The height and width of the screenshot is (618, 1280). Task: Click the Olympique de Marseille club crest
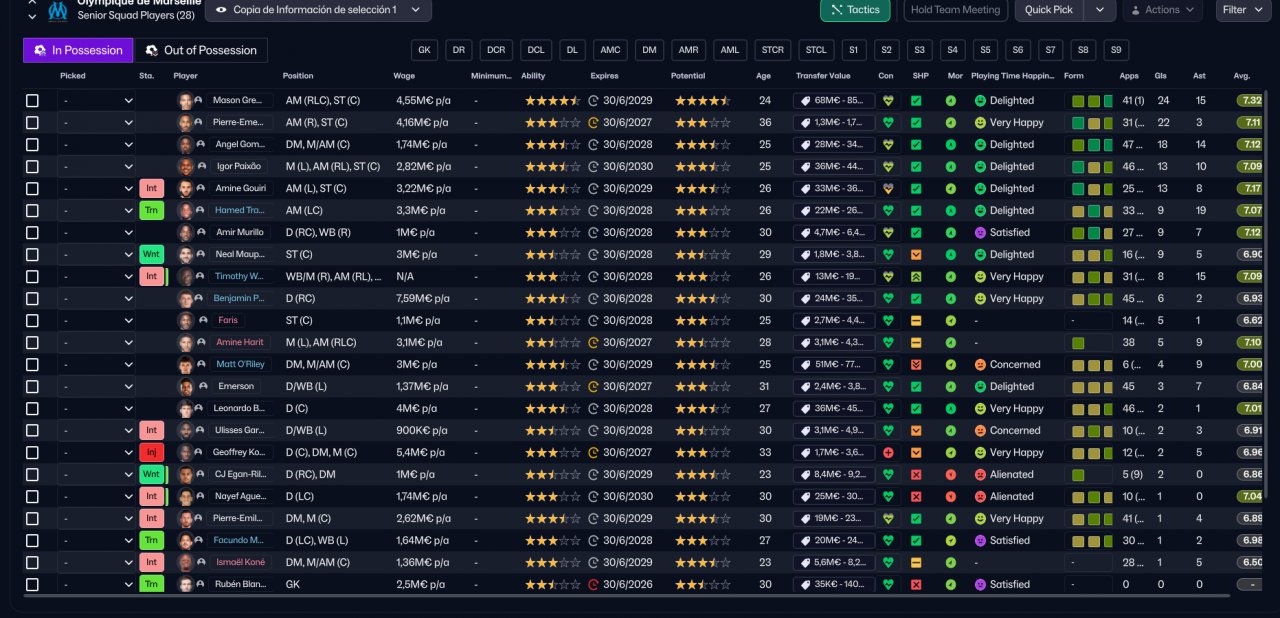[x=58, y=11]
